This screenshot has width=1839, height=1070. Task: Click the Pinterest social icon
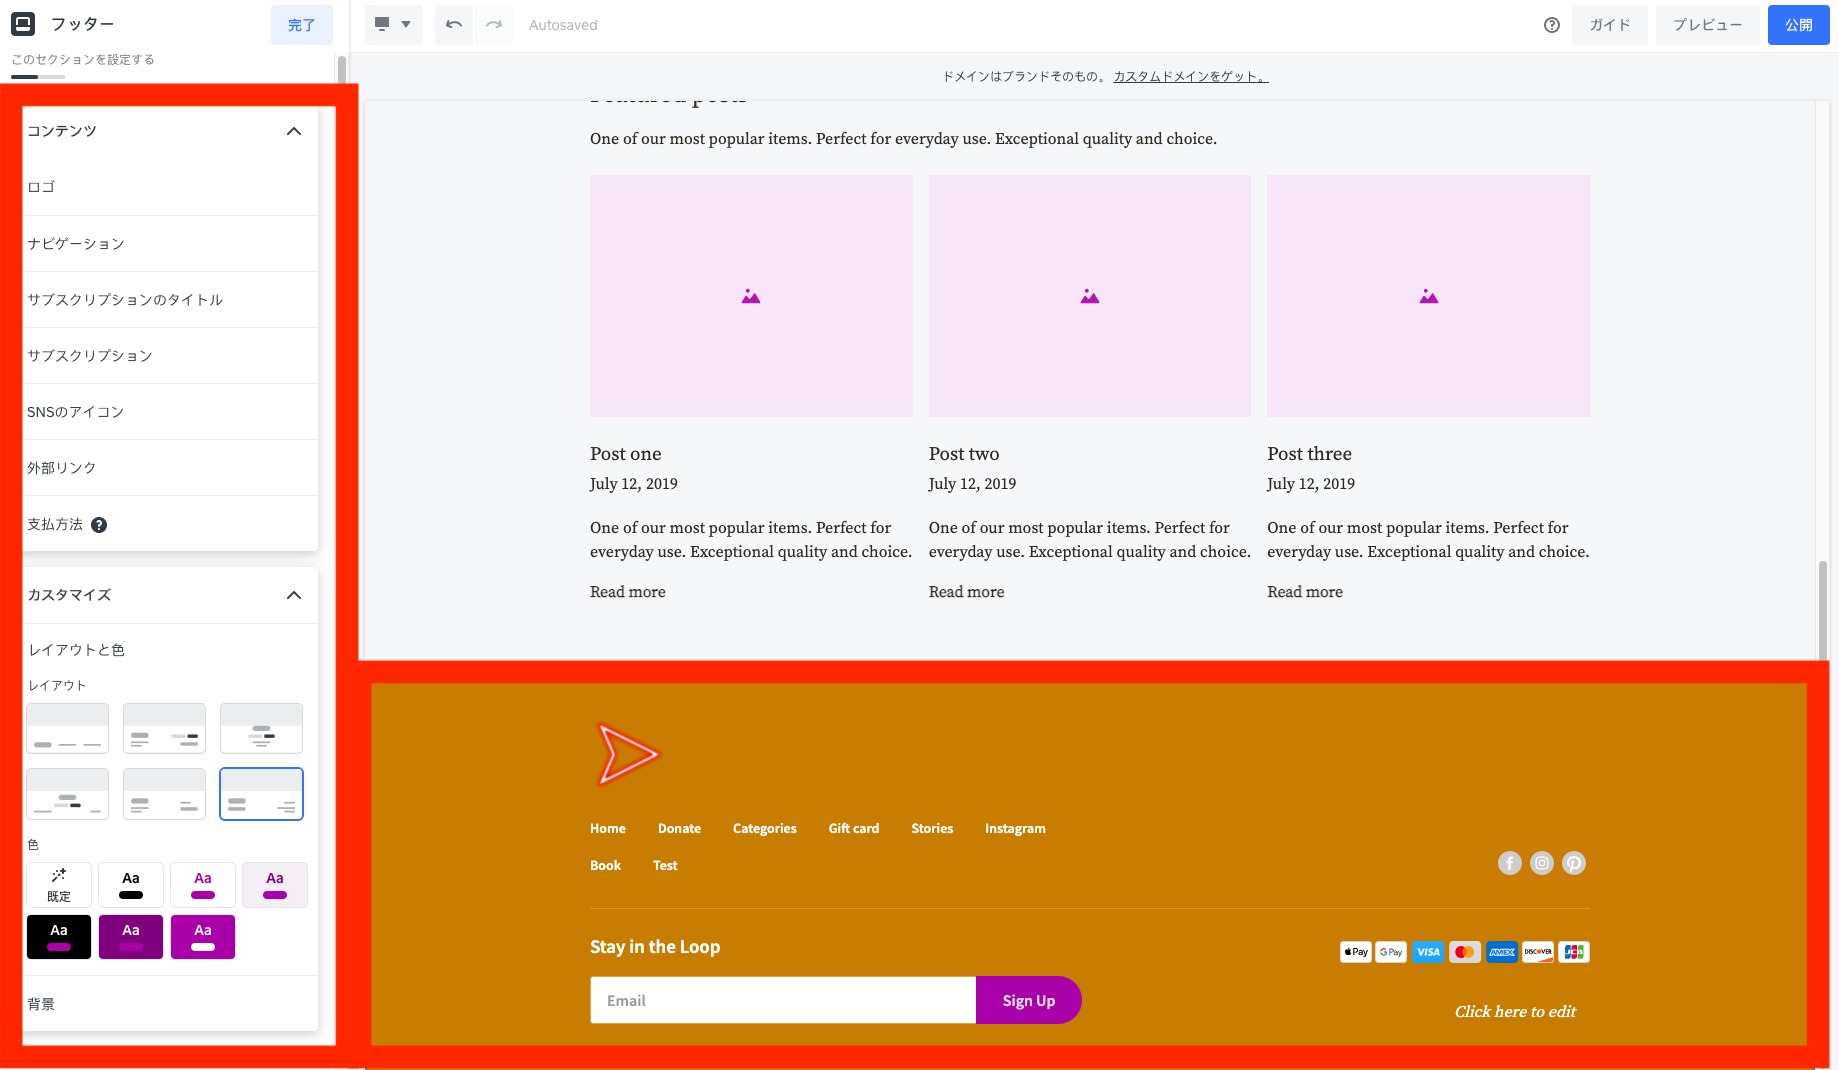pyautogui.click(x=1574, y=863)
